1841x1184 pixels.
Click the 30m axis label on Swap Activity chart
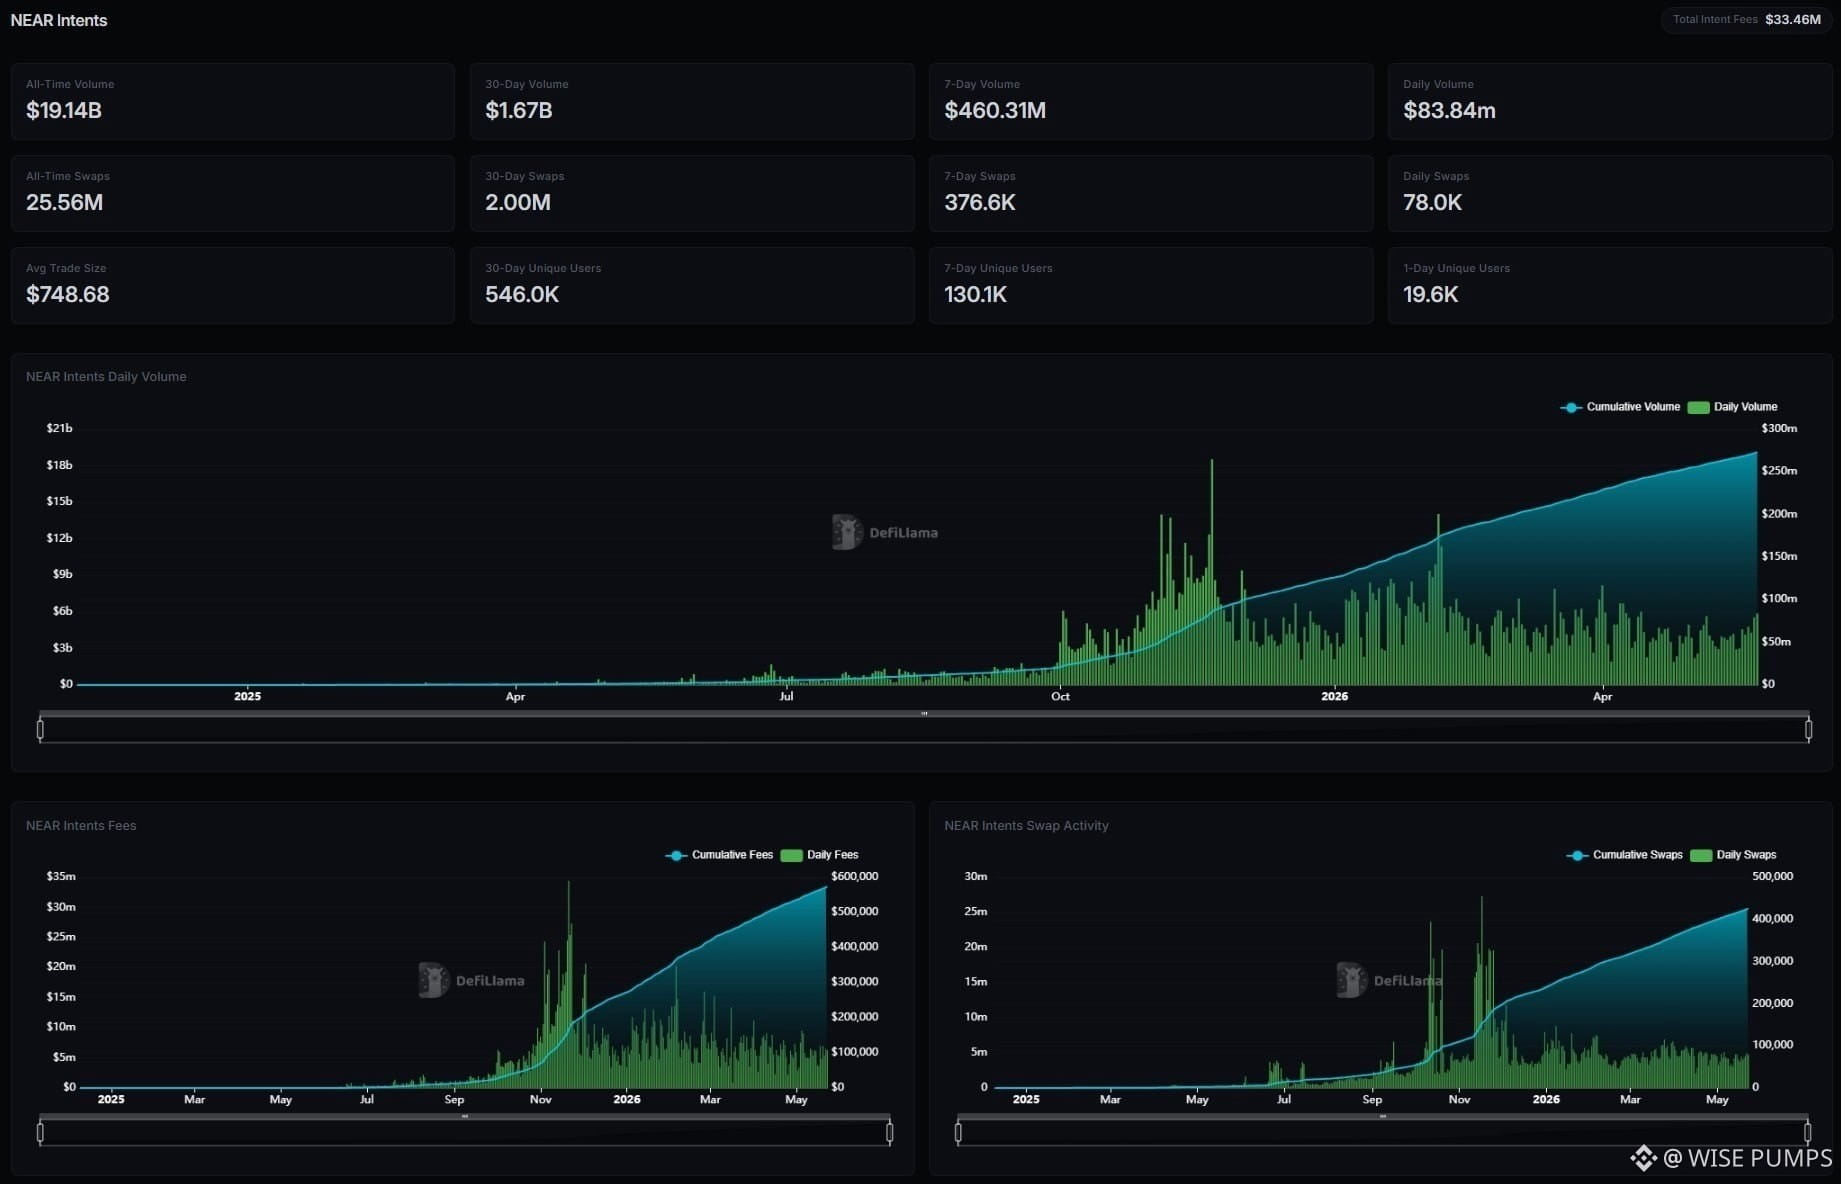click(975, 876)
